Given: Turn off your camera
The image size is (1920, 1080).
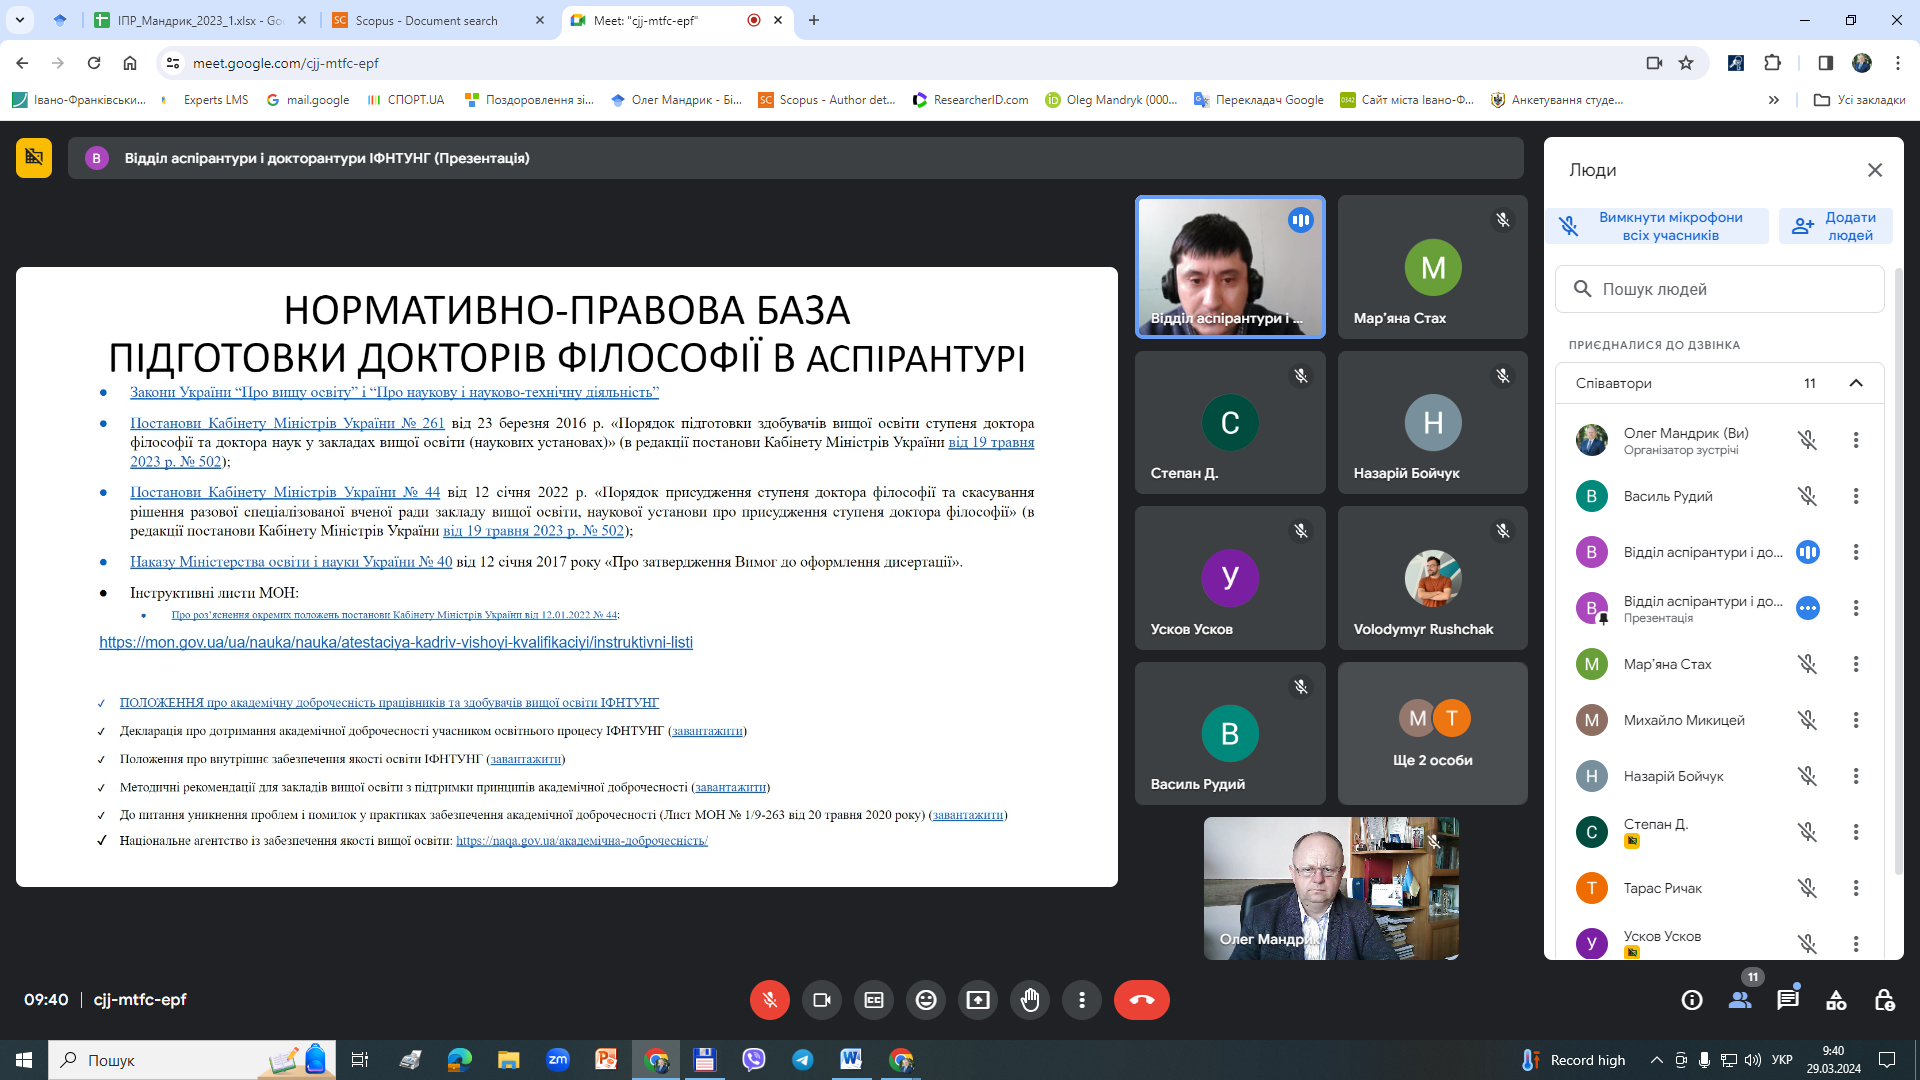Looking at the screenshot, I should point(822,999).
